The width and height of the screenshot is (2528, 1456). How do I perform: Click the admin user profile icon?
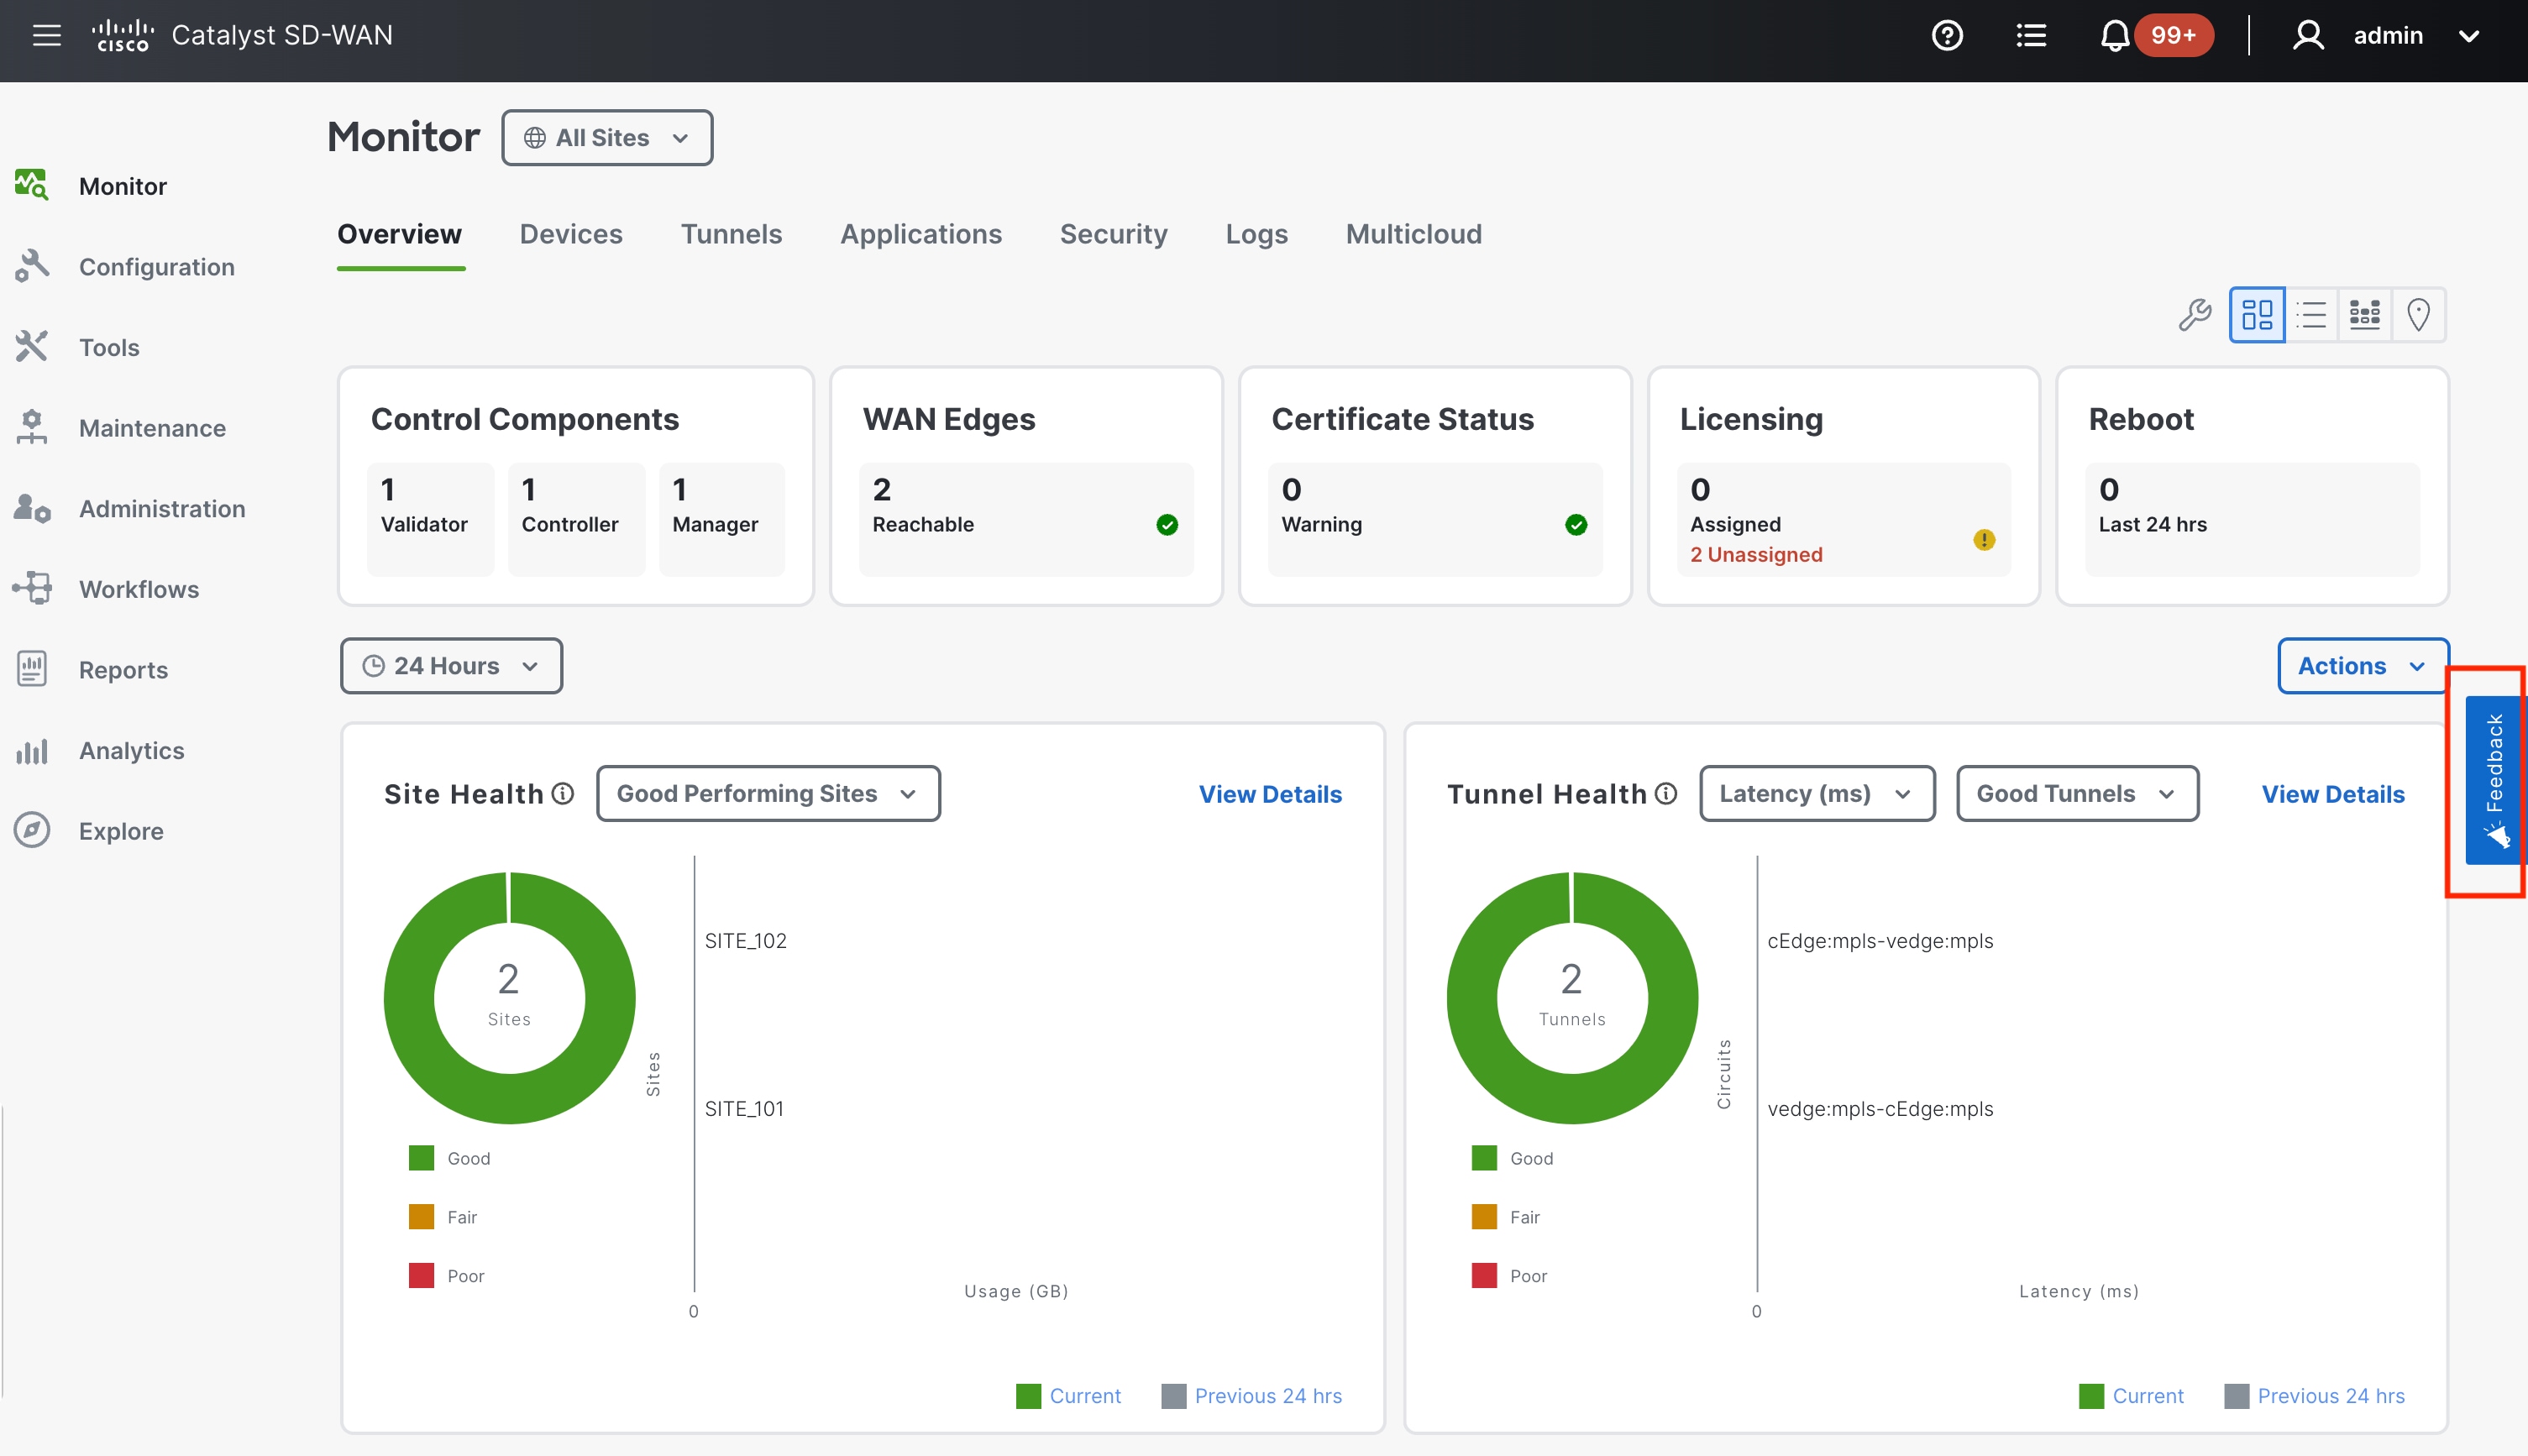pyautogui.click(x=2307, y=36)
